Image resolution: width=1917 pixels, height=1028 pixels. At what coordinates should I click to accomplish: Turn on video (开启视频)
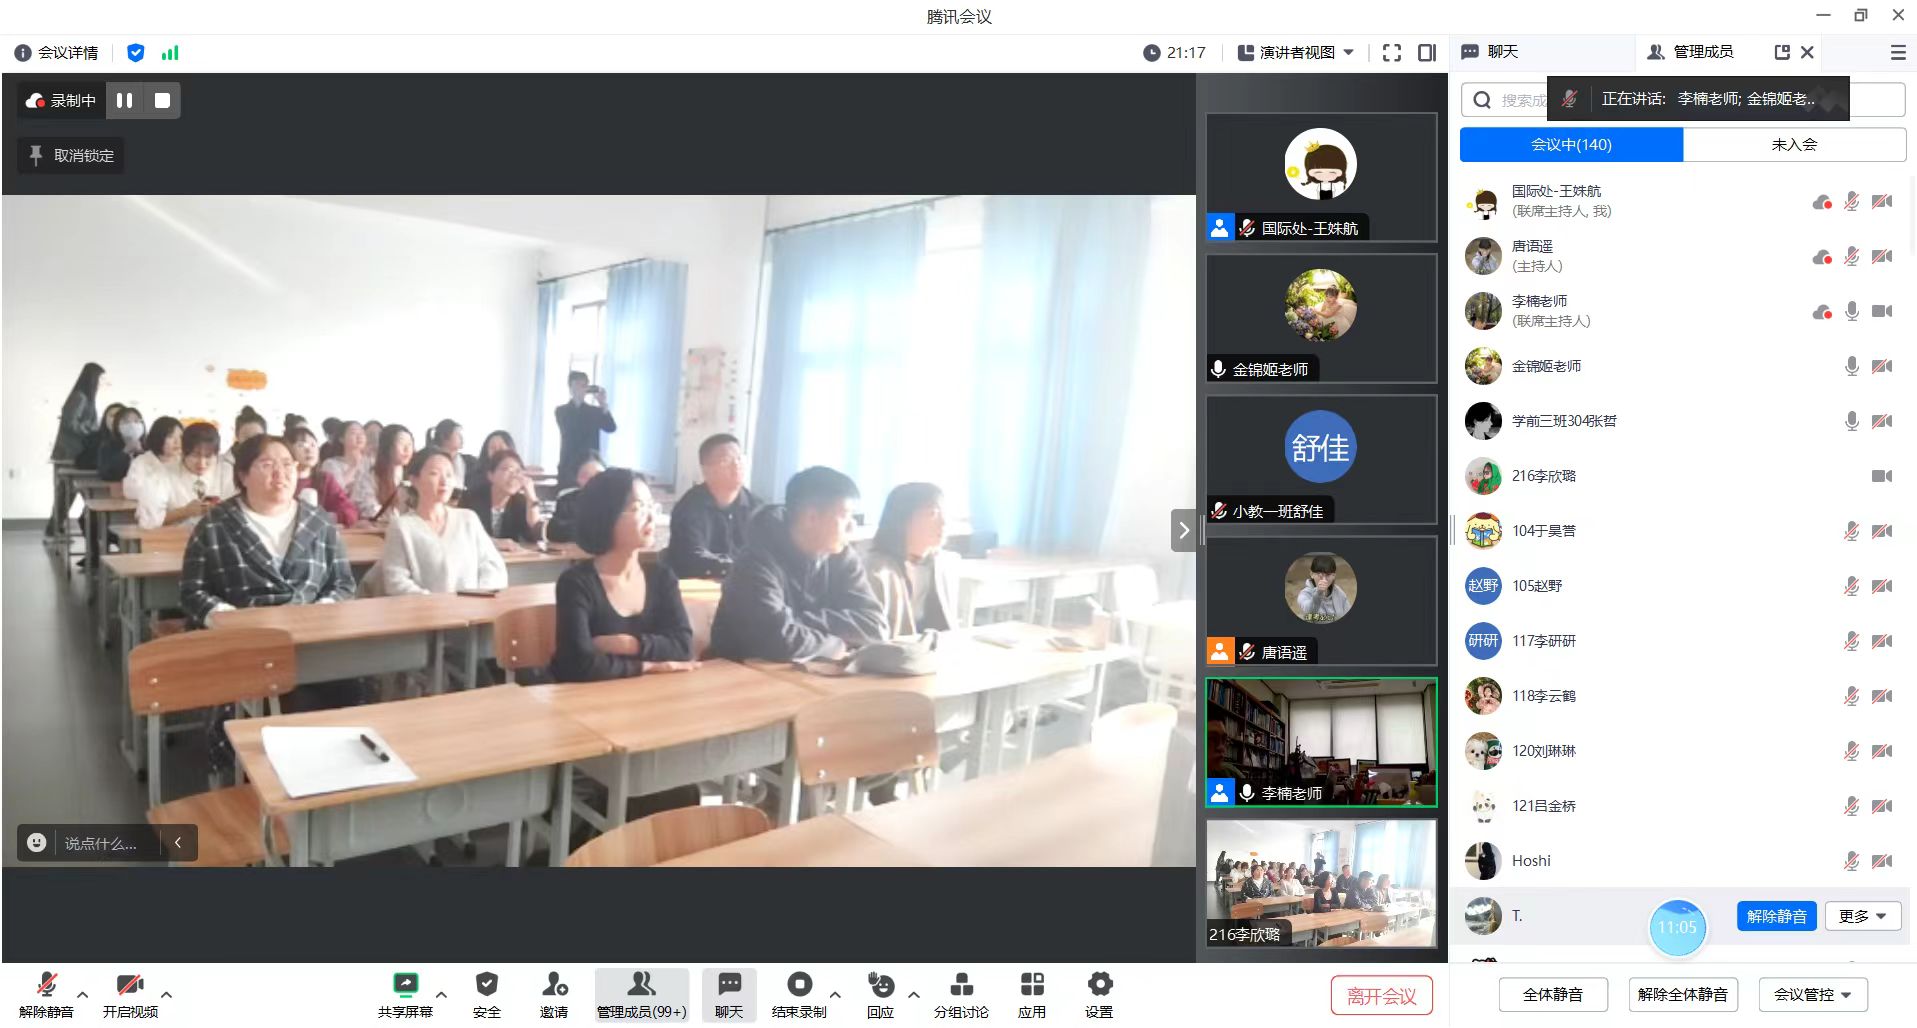tap(130, 985)
